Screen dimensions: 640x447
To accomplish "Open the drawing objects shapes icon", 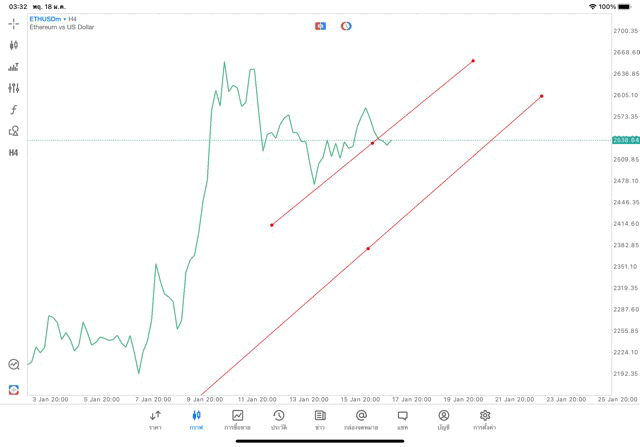I will 14,131.
